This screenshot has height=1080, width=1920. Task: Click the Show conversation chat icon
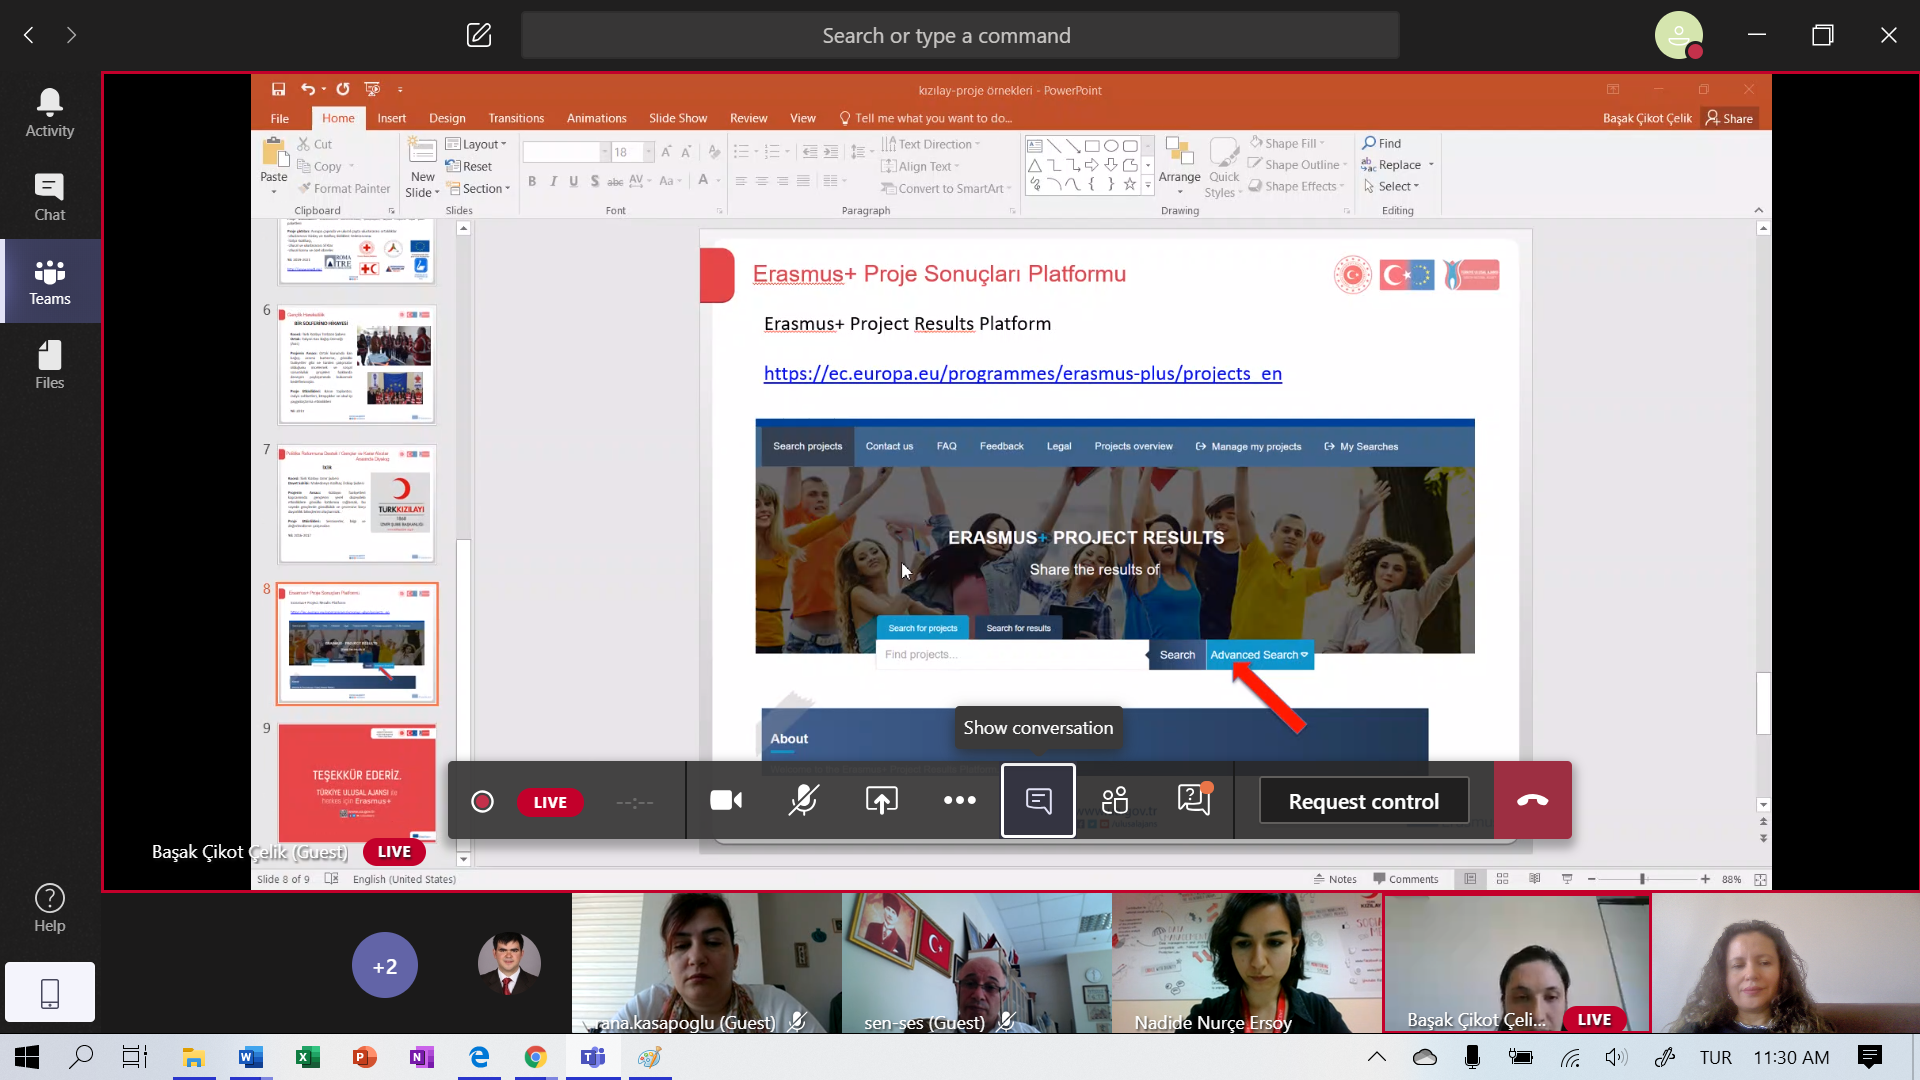tap(1038, 801)
